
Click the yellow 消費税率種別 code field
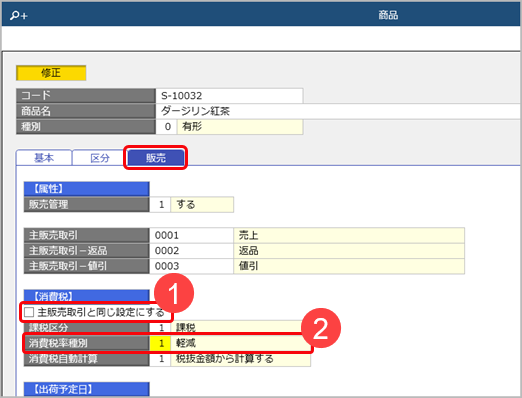tap(160, 343)
